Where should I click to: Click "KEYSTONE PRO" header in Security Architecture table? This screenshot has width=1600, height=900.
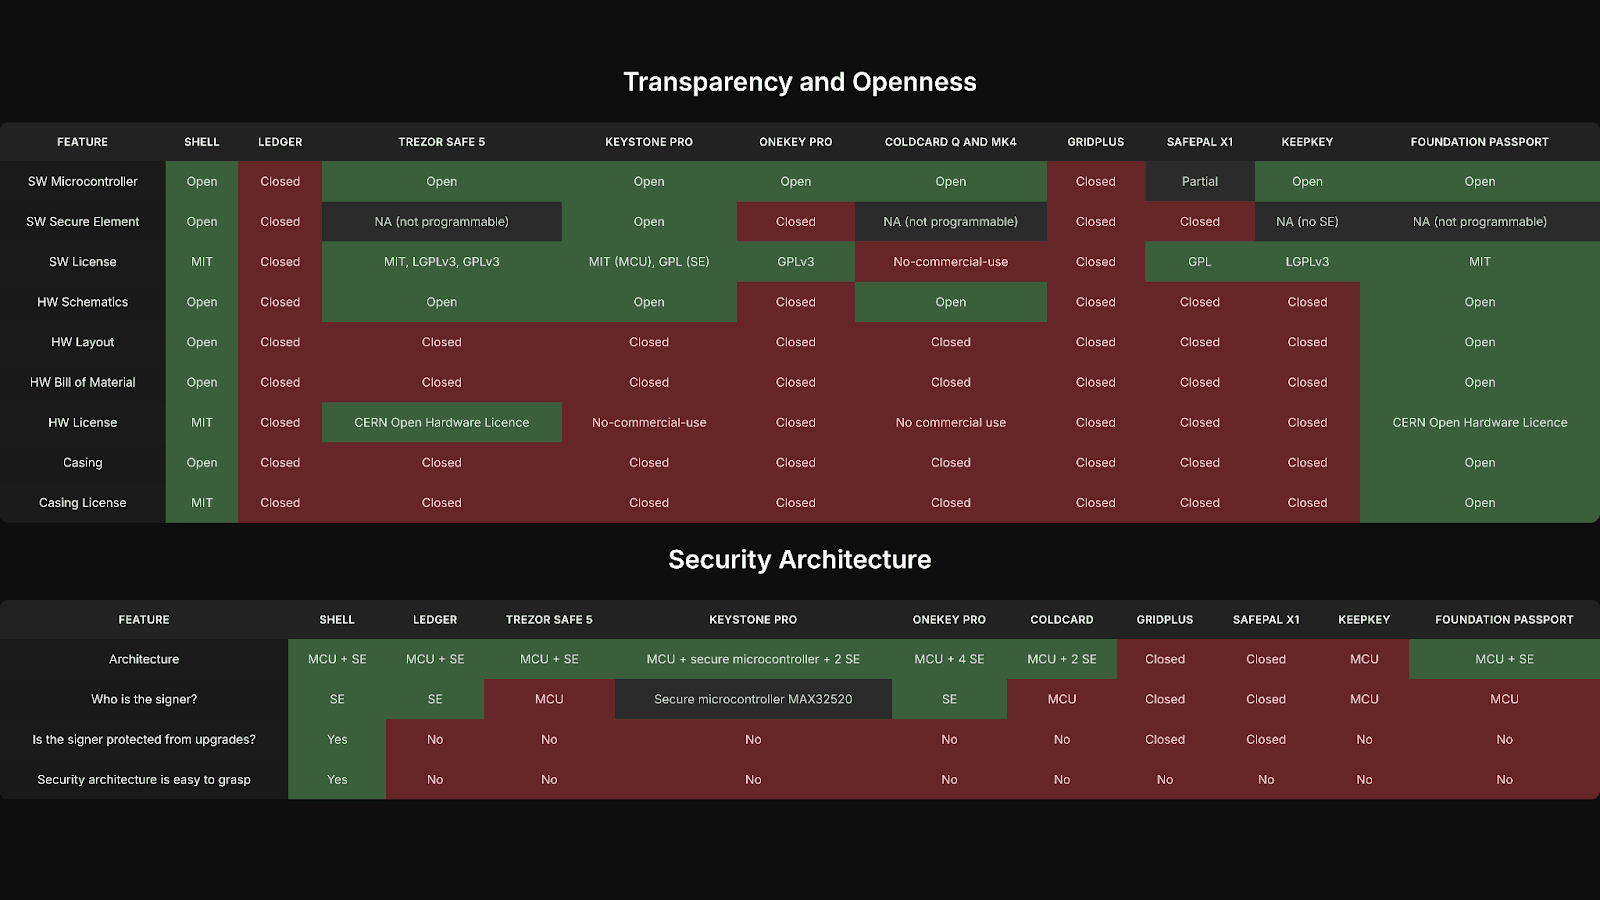[x=752, y=620]
